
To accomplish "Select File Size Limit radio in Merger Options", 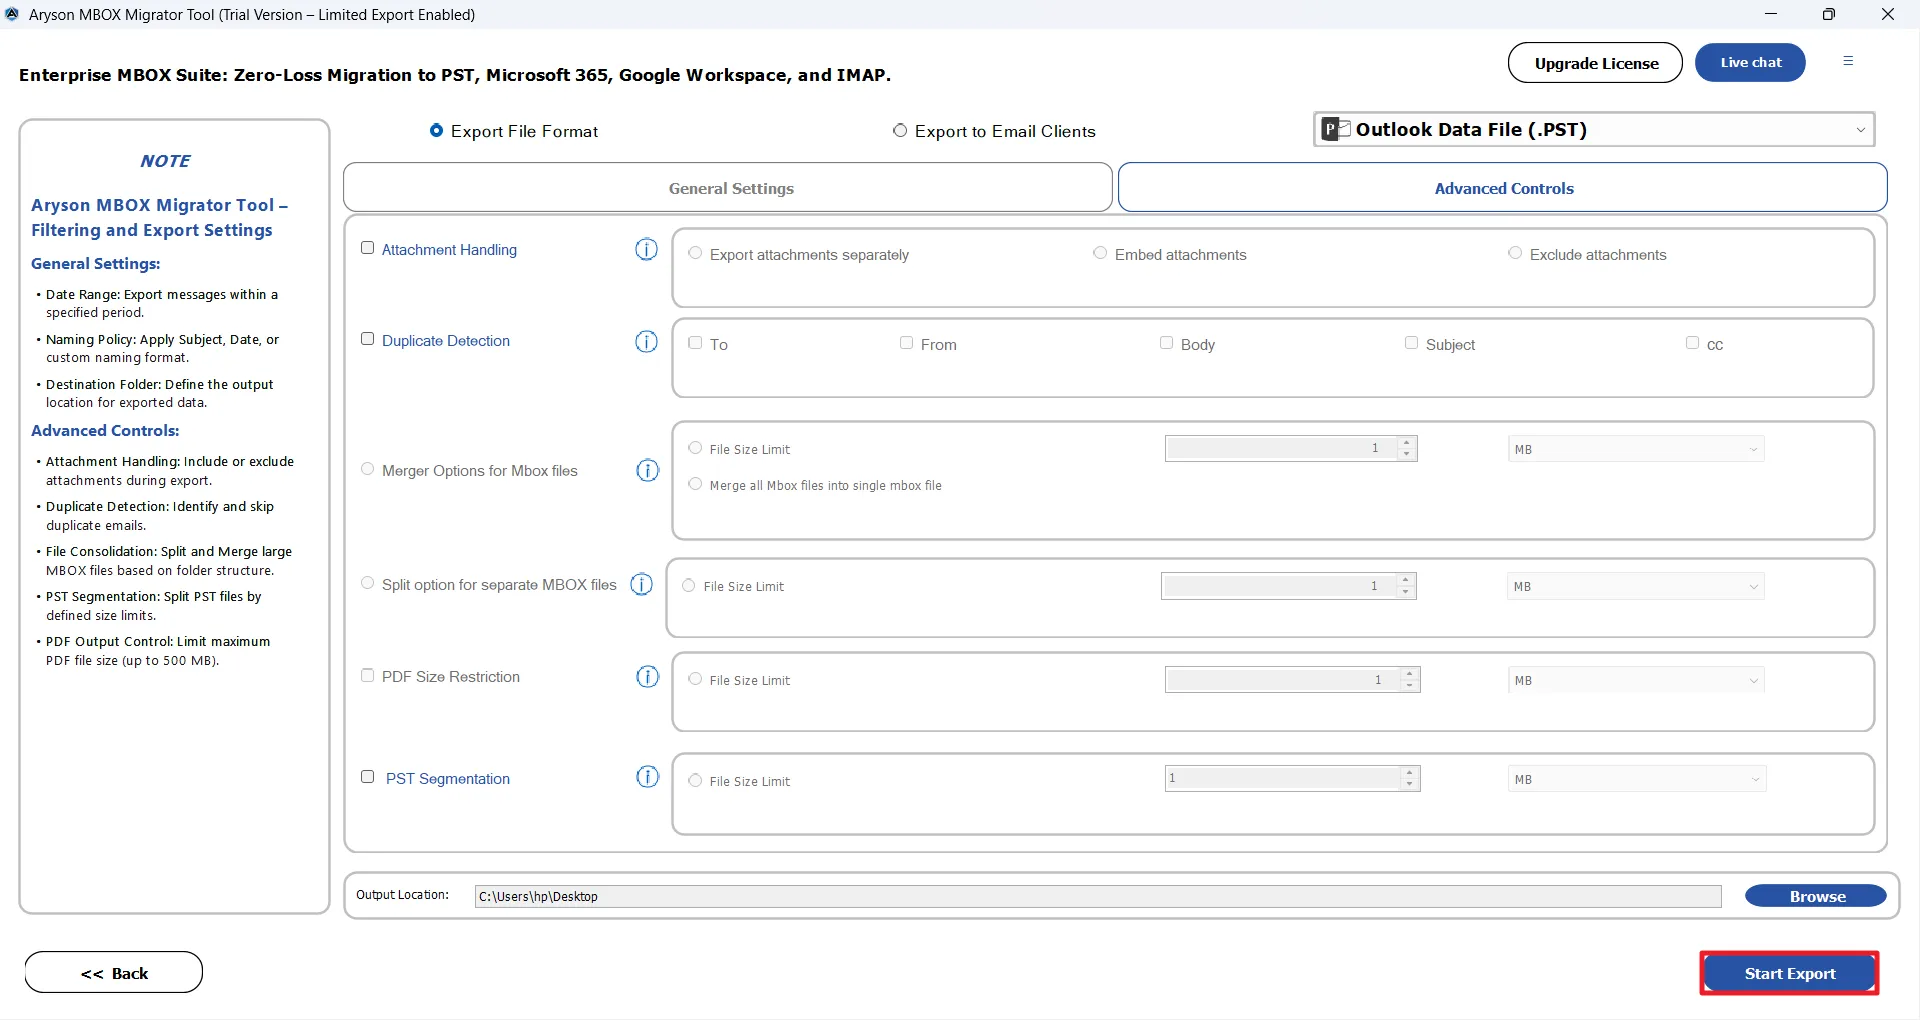I will [695, 448].
